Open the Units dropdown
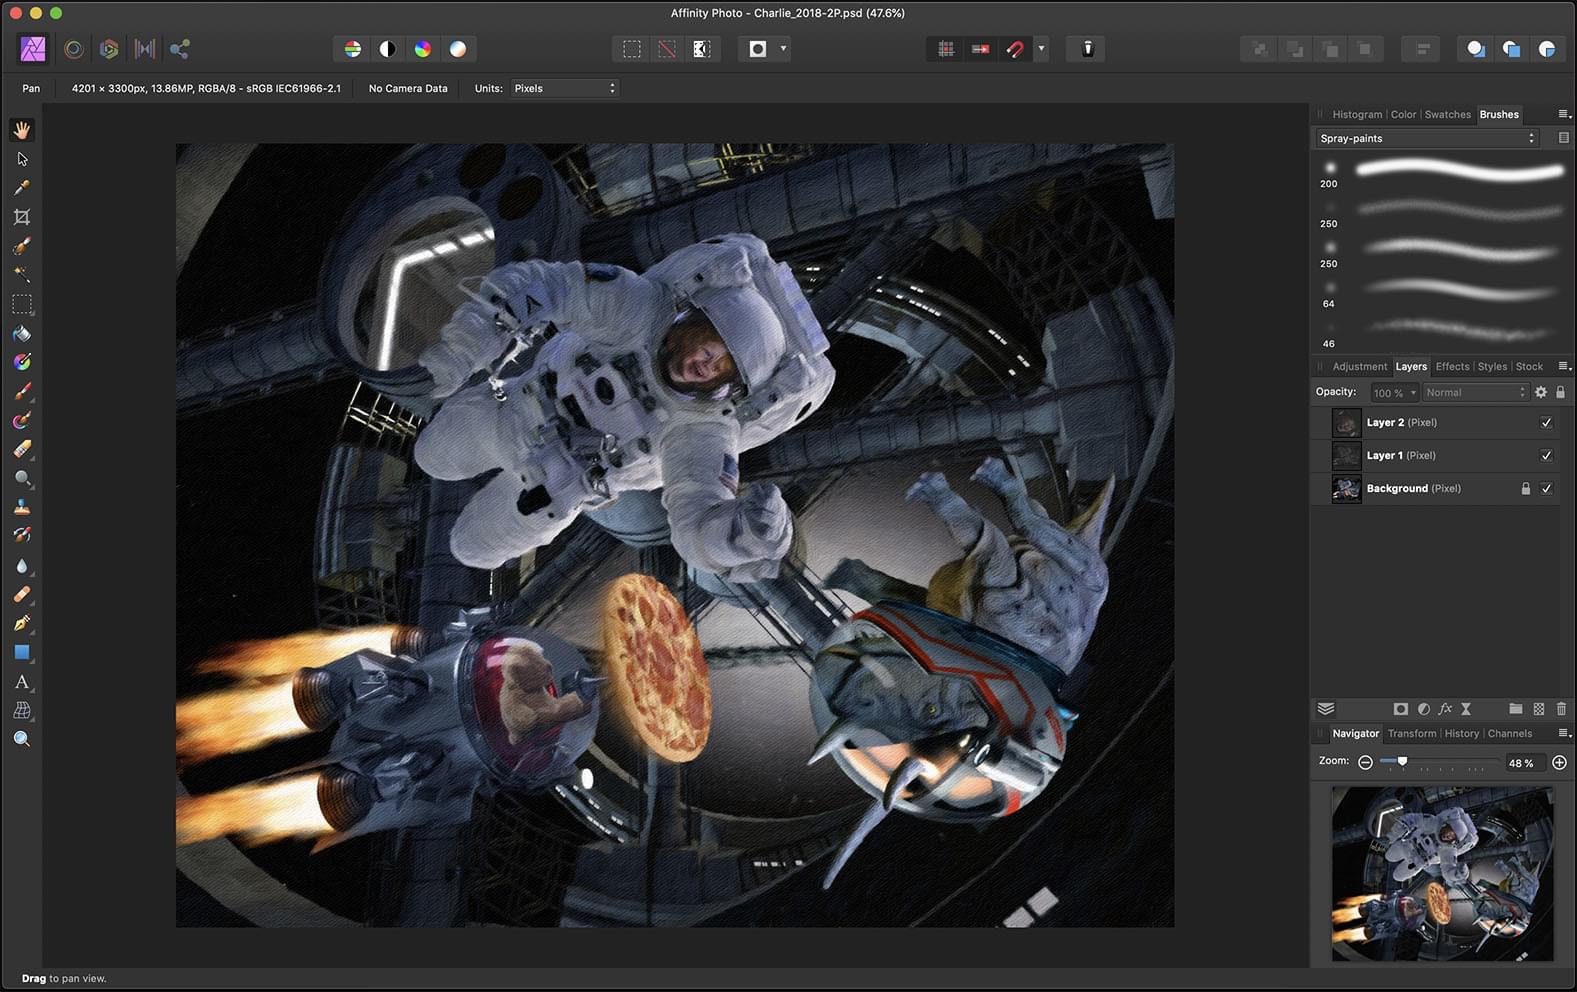The height and width of the screenshot is (992, 1577). coord(565,88)
